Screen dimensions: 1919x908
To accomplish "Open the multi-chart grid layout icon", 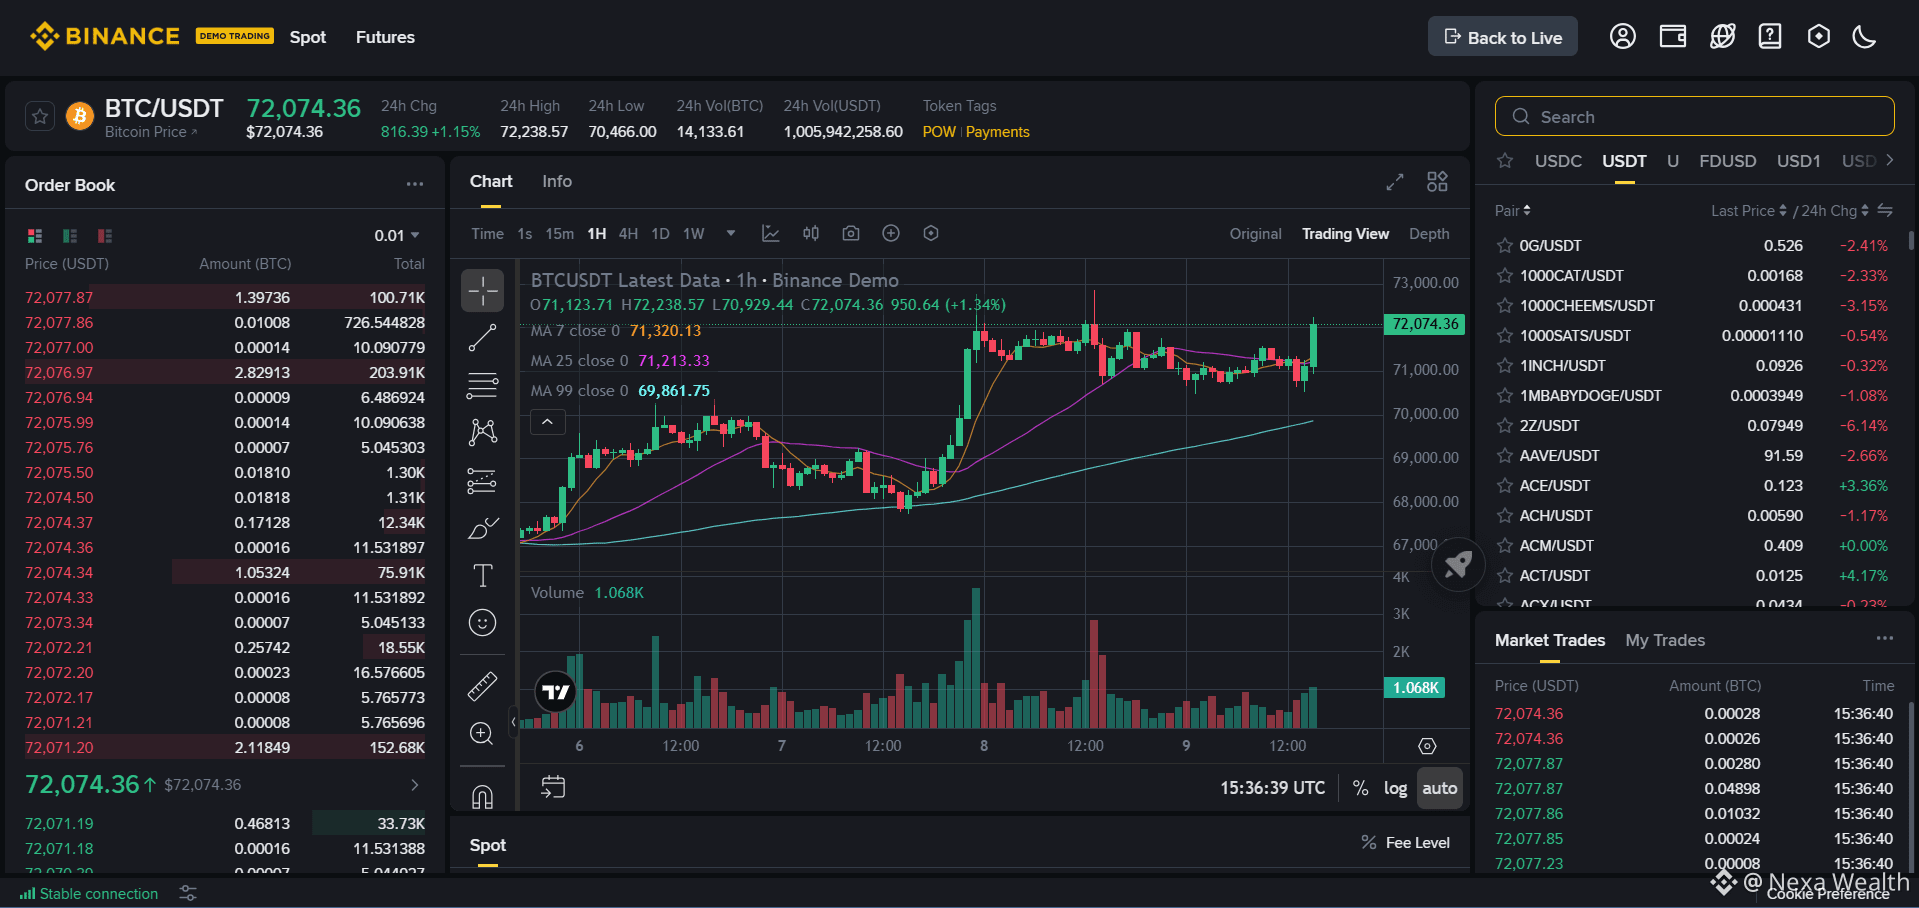I will [1437, 181].
